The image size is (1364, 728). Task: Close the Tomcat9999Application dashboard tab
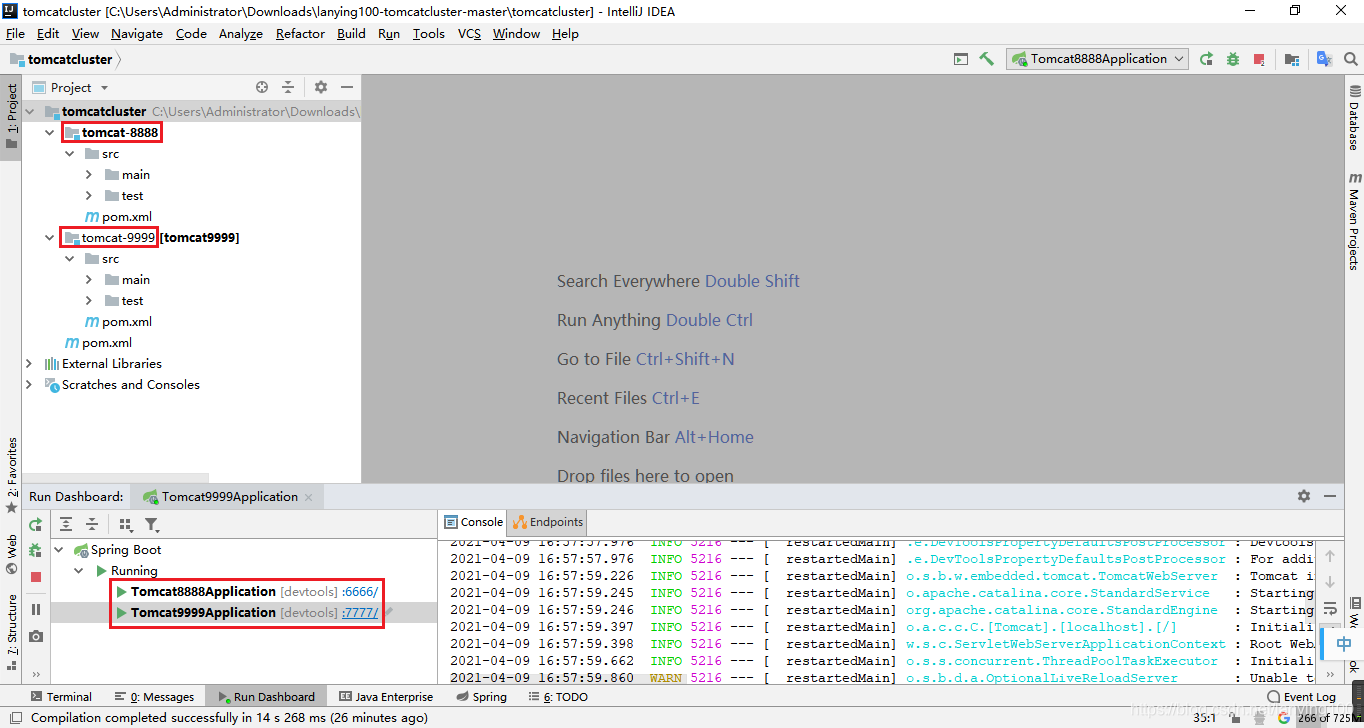pos(309,497)
